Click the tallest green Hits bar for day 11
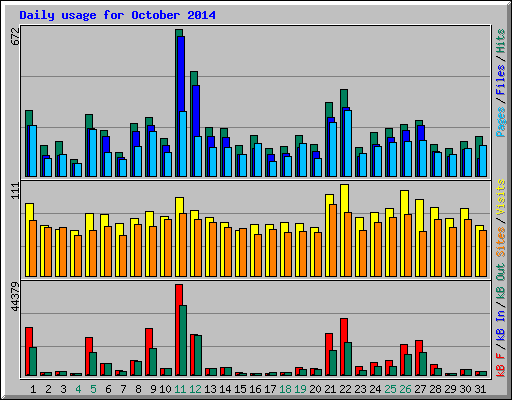Screen dimensions: 512x400 177,103
